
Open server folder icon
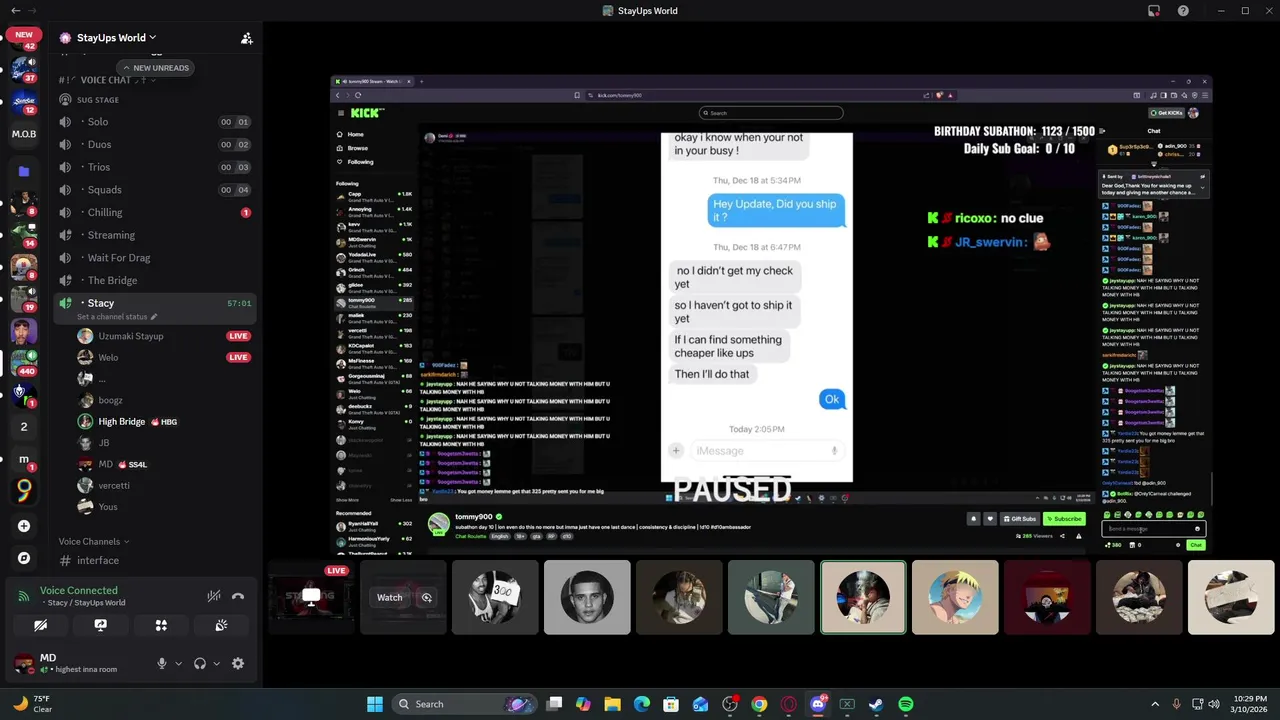point(24,171)
